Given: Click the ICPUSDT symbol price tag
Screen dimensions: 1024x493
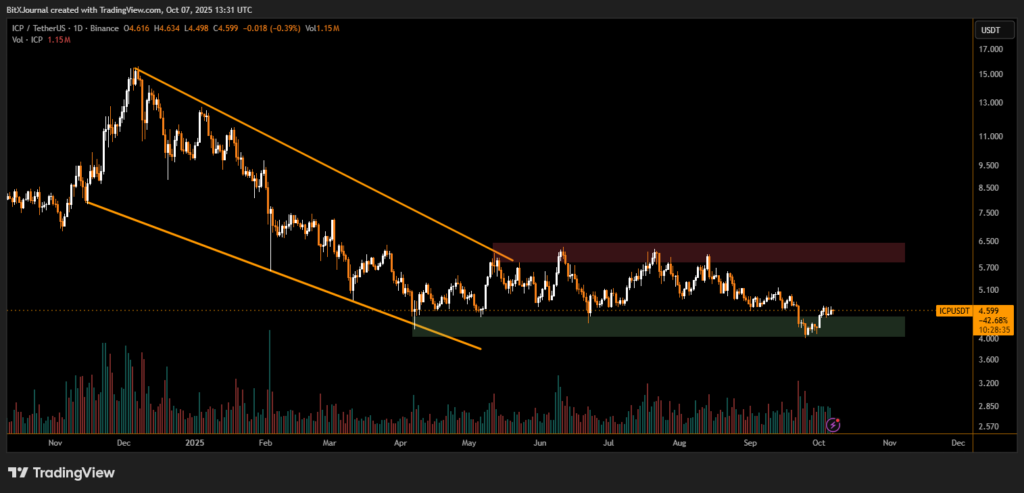Looking at the screenshot, I should [952, 311].
